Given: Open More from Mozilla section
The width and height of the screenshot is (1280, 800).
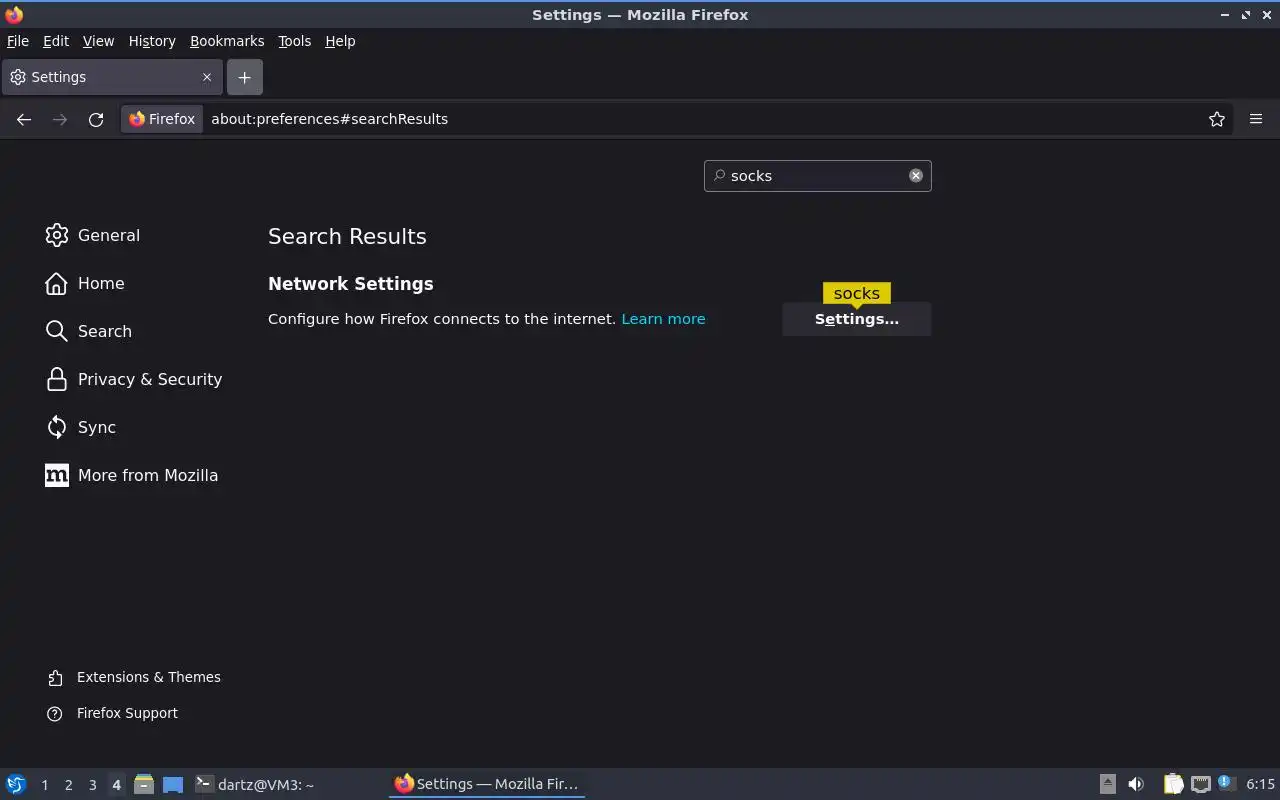Looking at the screenshot, I should (x=132, y=475).
